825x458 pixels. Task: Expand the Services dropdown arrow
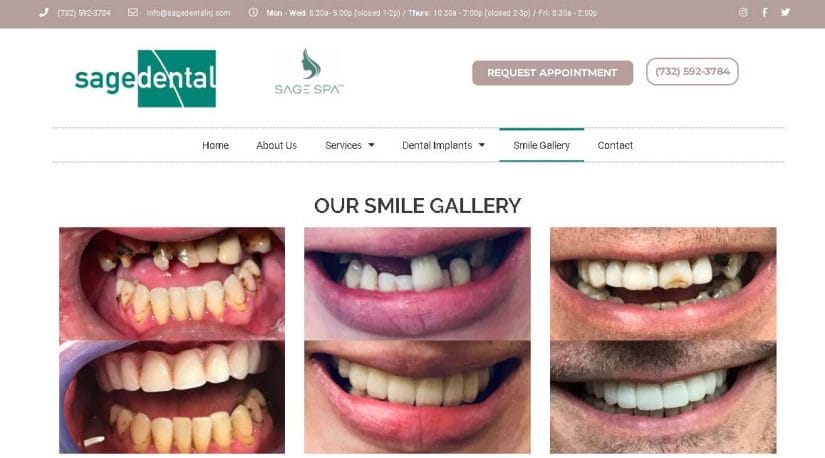[371, 145]
